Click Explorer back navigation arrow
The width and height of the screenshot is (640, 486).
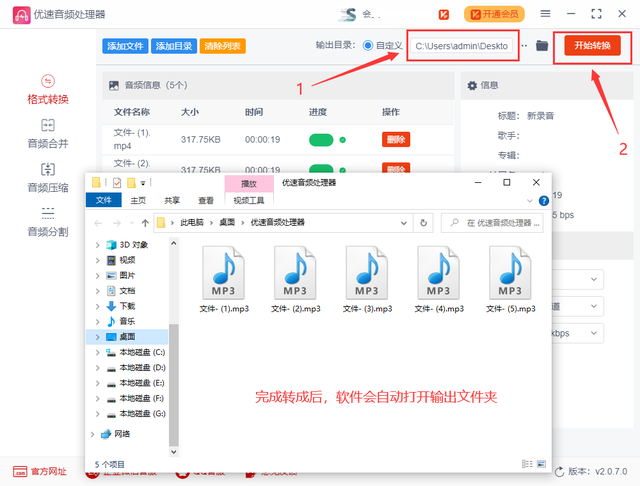click(98, 223)
